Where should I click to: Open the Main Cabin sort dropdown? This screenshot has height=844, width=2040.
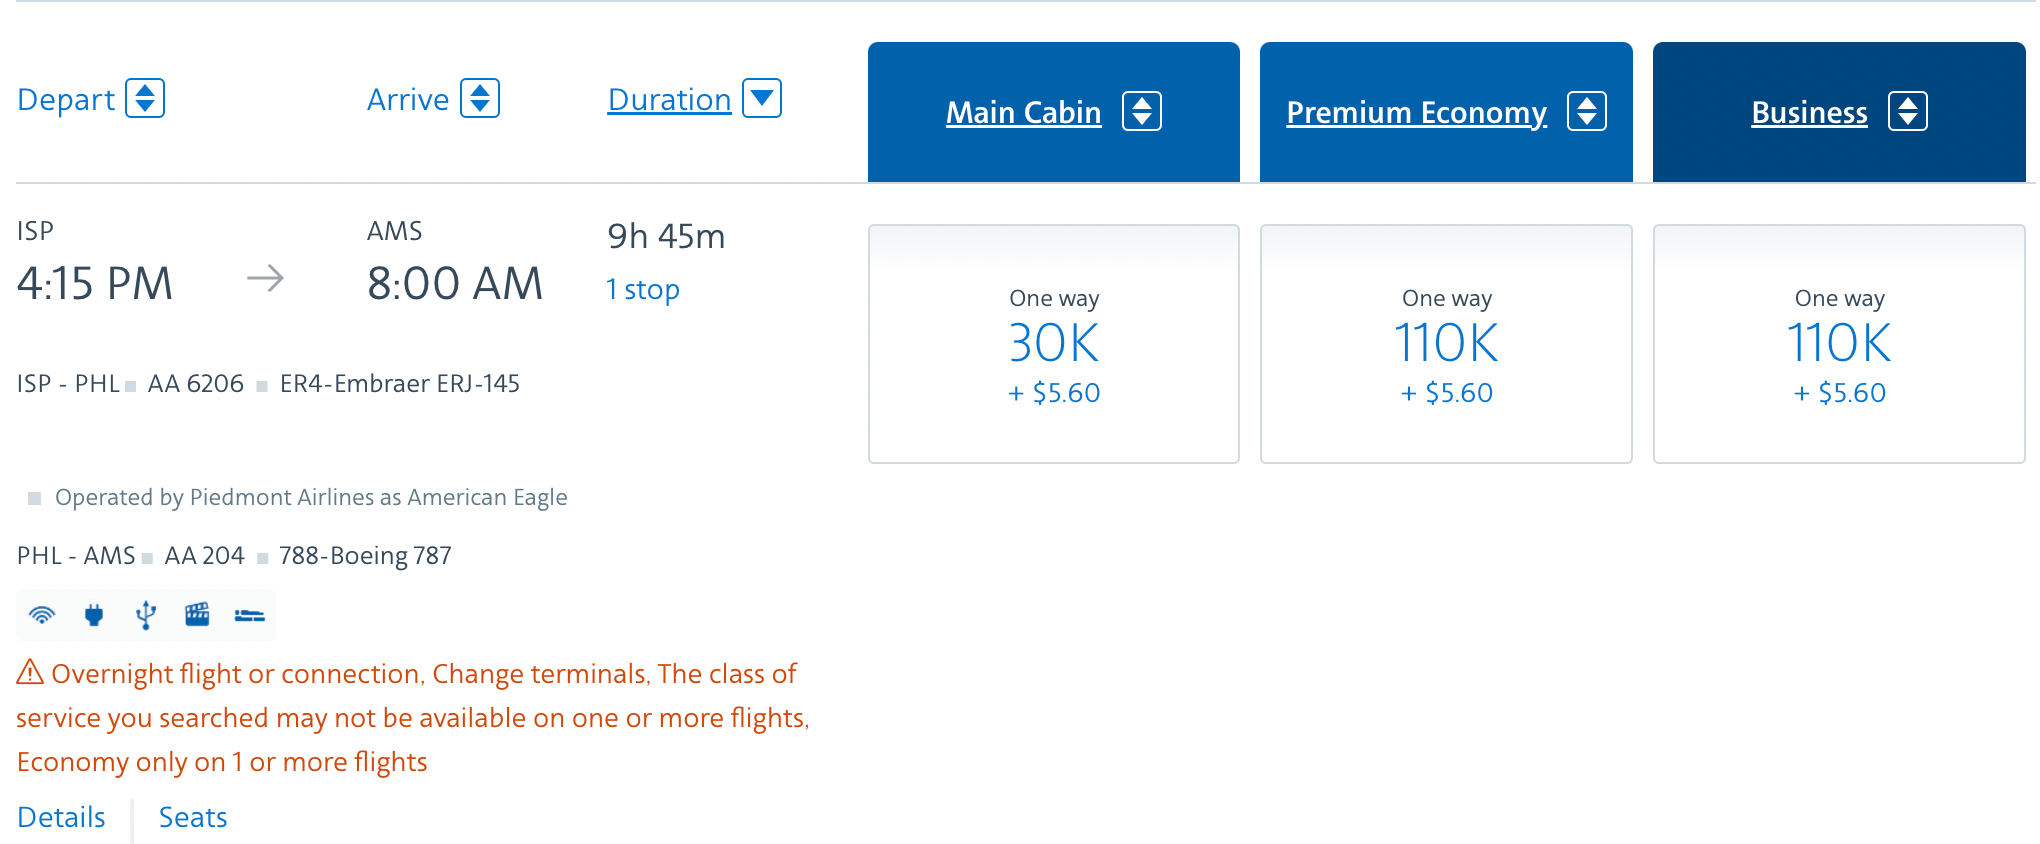pyautogui.click(x=1141, y=111)
